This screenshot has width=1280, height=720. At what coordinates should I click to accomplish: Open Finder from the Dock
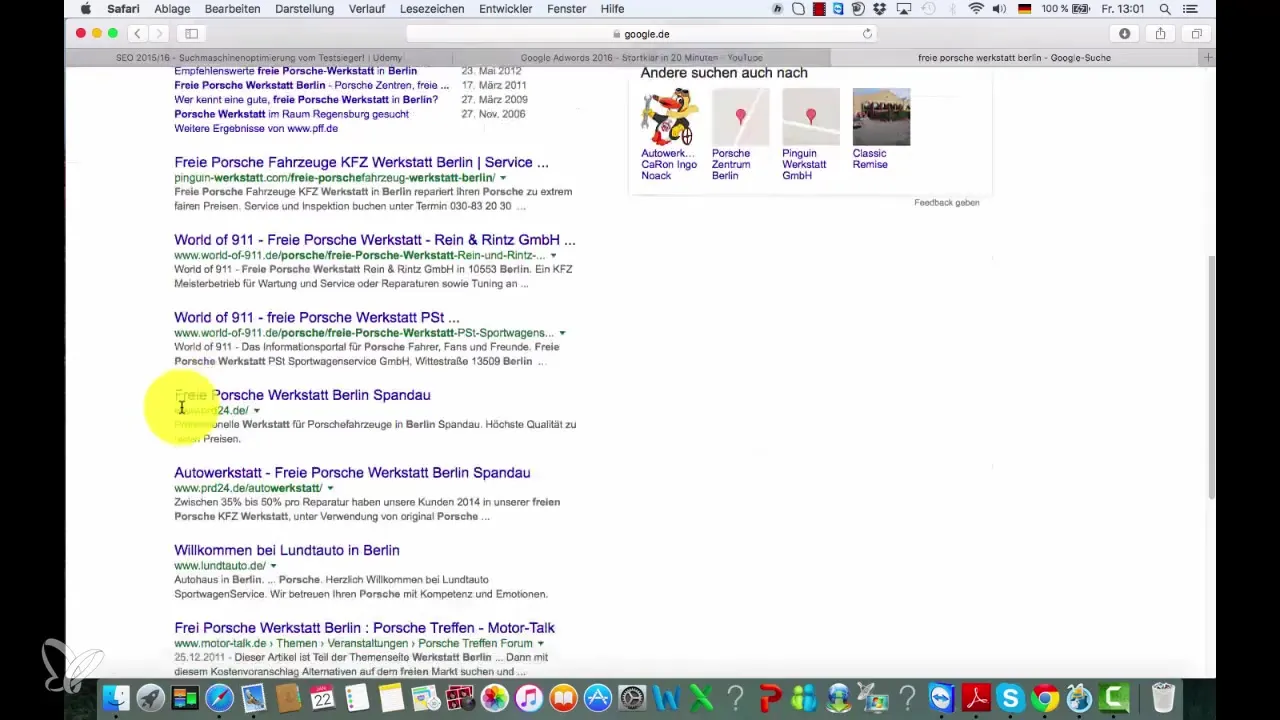116,697
